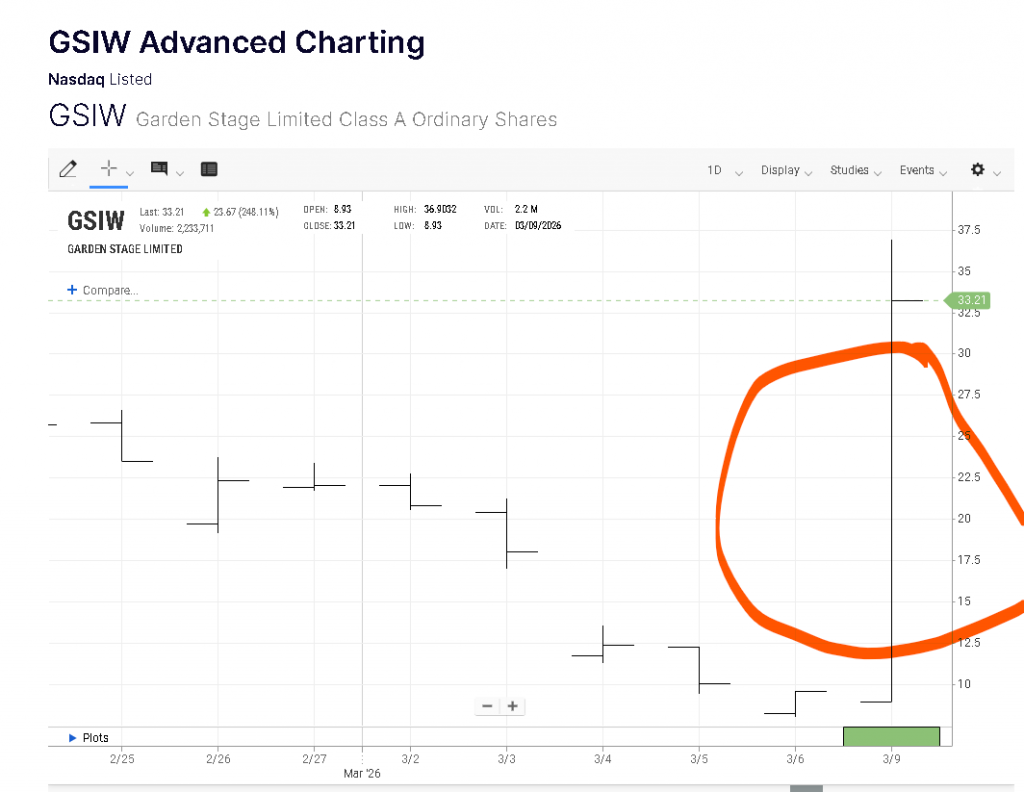
Task: Open chart settings gear icon
Action: (x=978, y=170)
